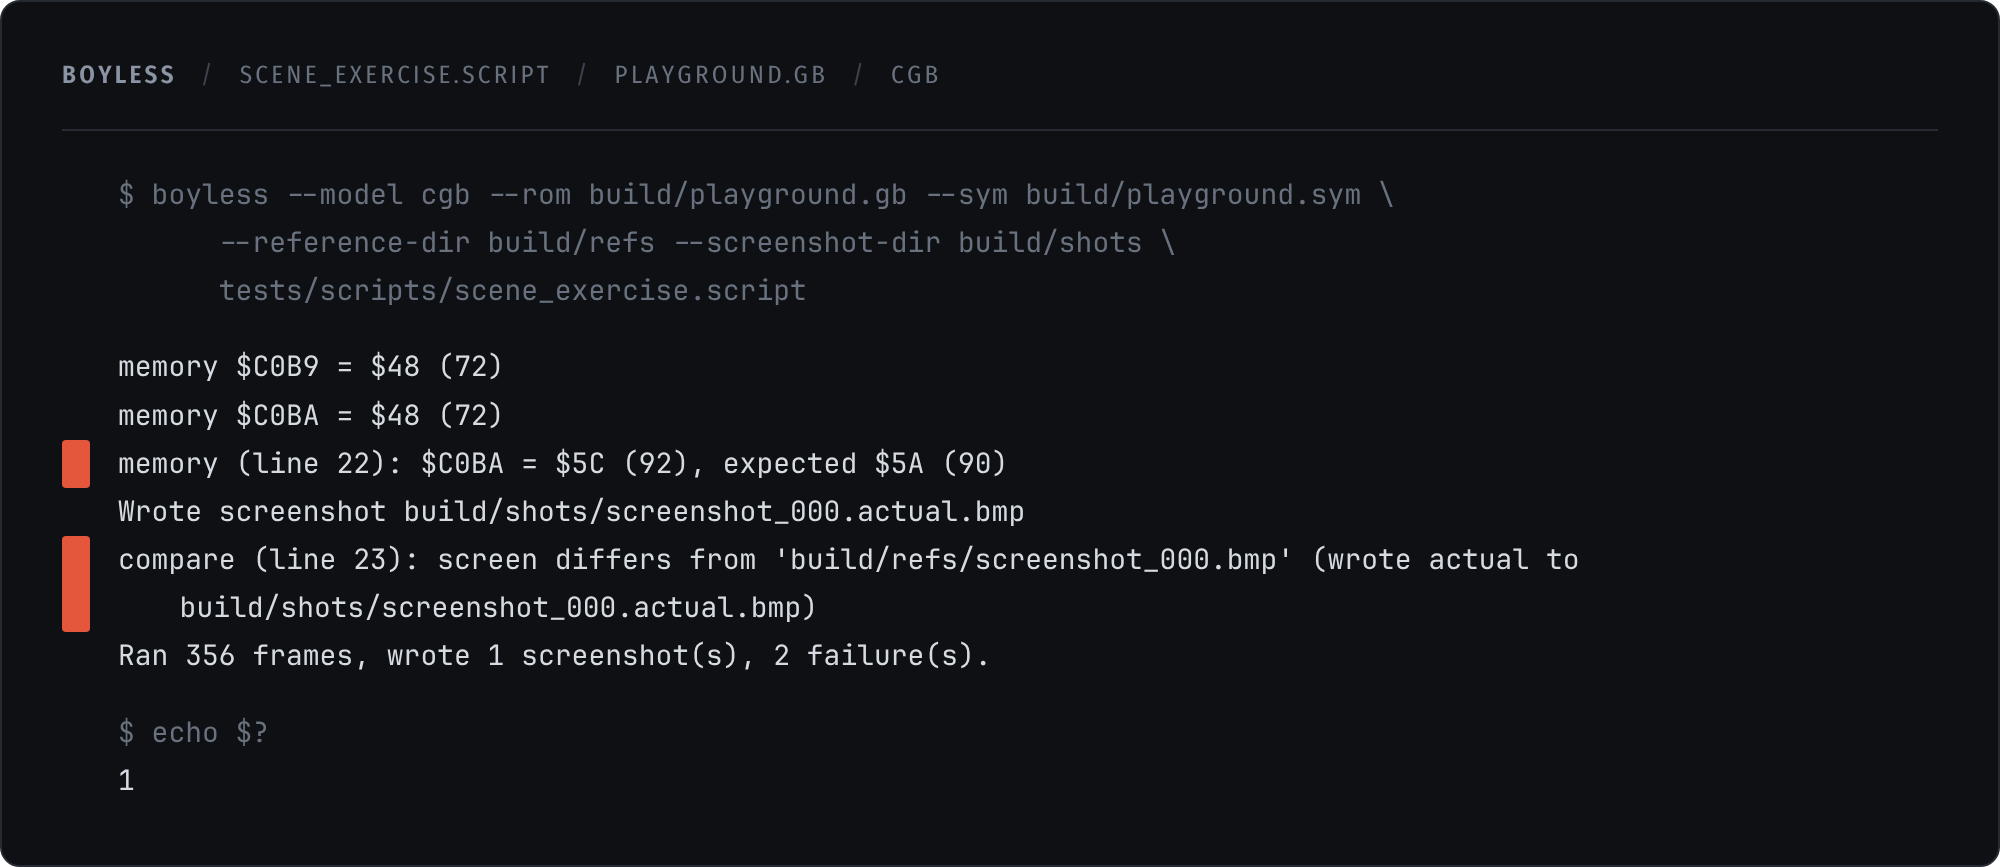Click the boyless --model cgb command line
This screenshot has width=2000, height=867.
(x=756, y=195)
